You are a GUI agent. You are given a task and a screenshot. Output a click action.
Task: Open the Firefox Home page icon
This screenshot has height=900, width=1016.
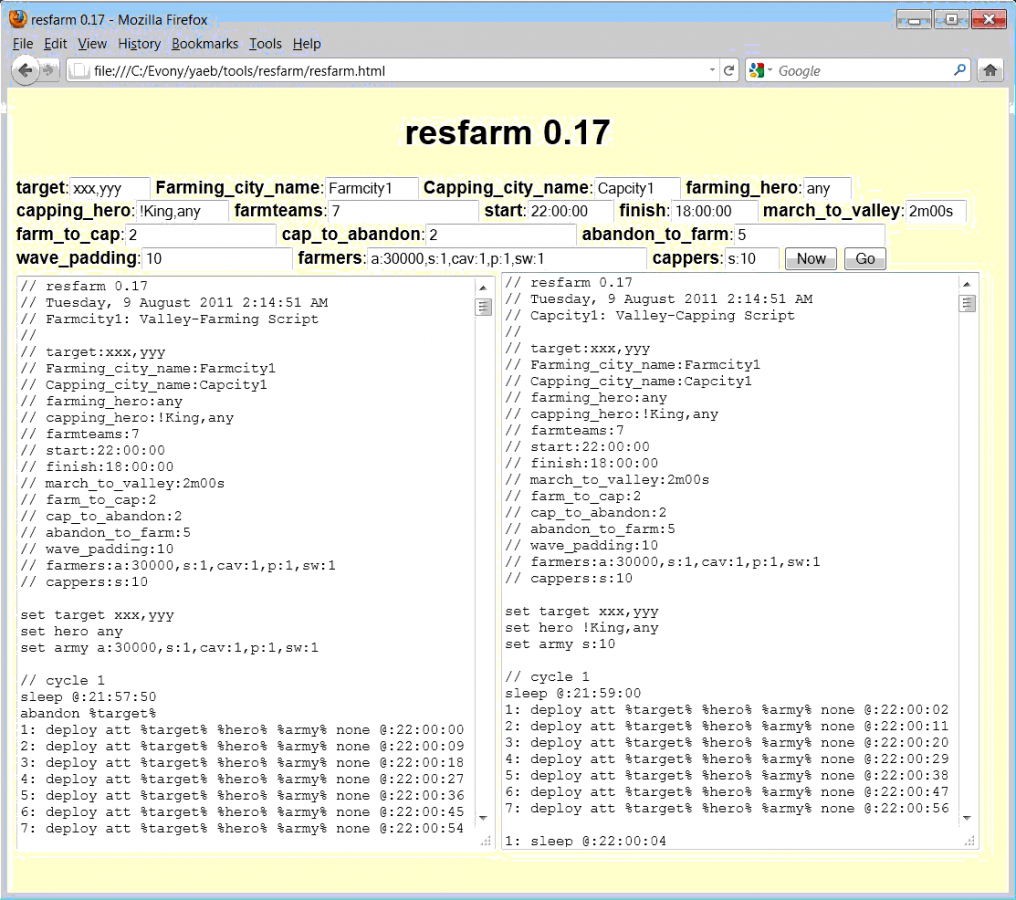[x=990, y=71]
